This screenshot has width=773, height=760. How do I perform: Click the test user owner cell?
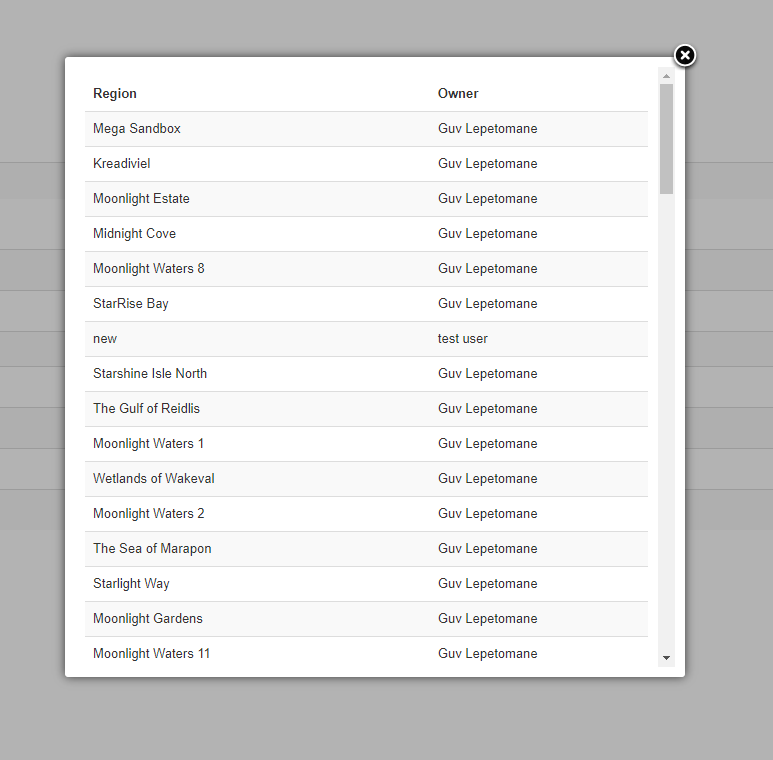tap(462, 339)
